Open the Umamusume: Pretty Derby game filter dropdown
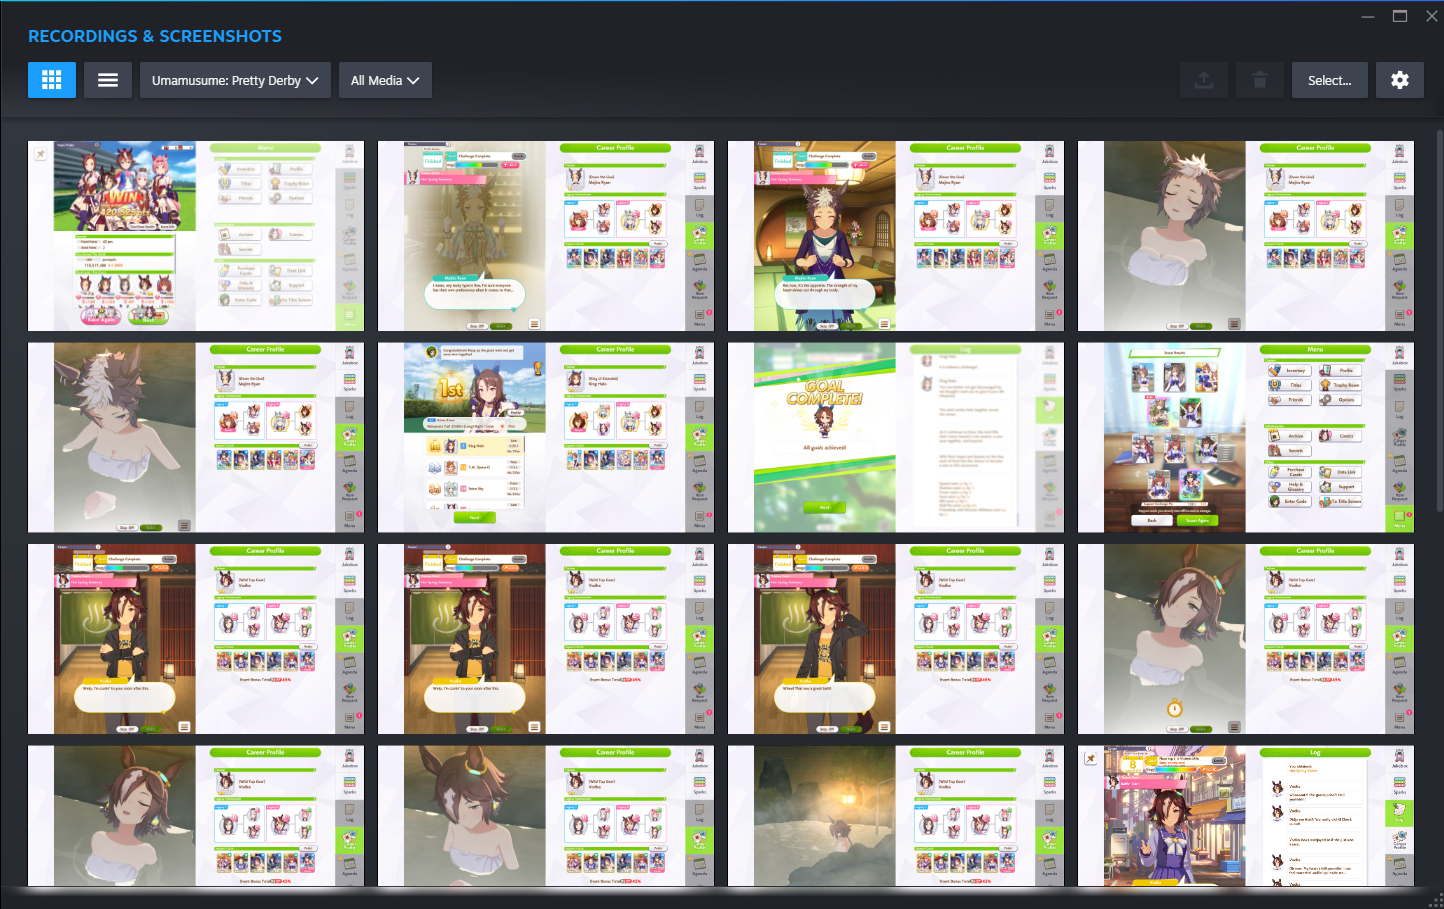 (235, 80)
